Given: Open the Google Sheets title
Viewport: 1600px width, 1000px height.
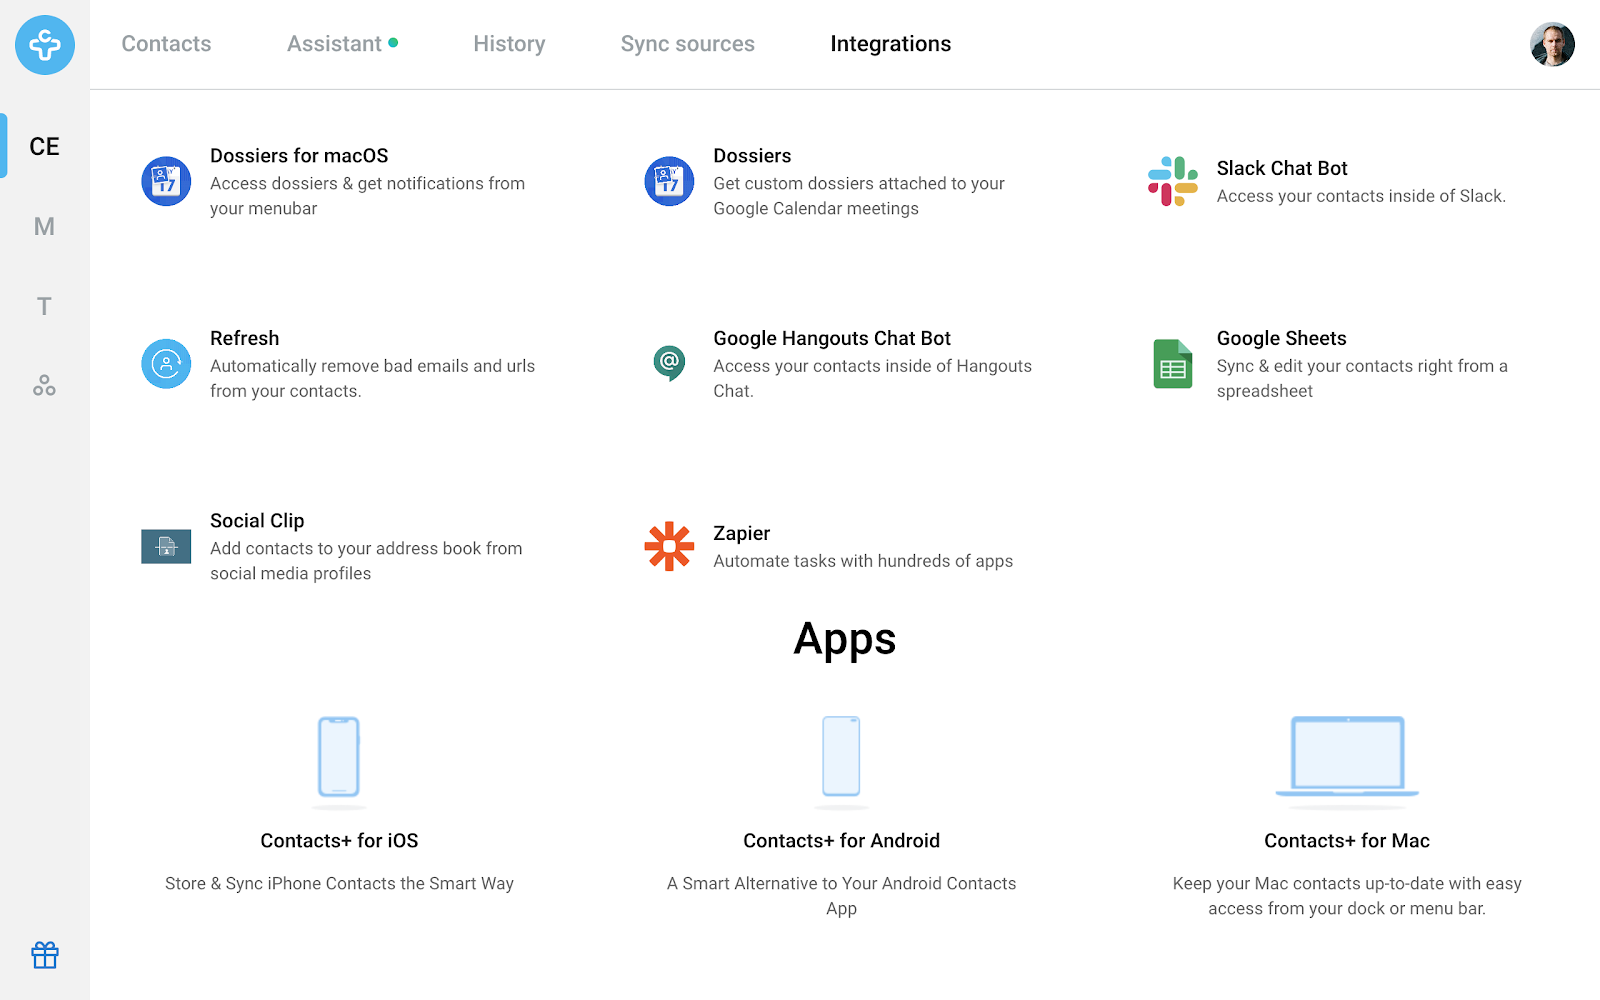Looking at the screenshot, I should coord(1281,338).
